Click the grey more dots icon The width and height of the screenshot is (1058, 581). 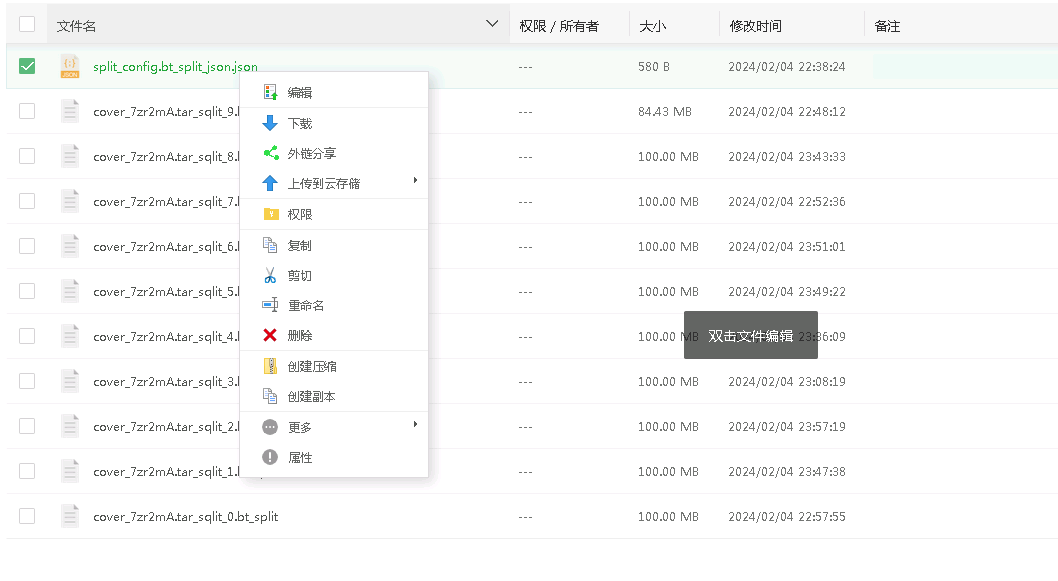(270, 427)
